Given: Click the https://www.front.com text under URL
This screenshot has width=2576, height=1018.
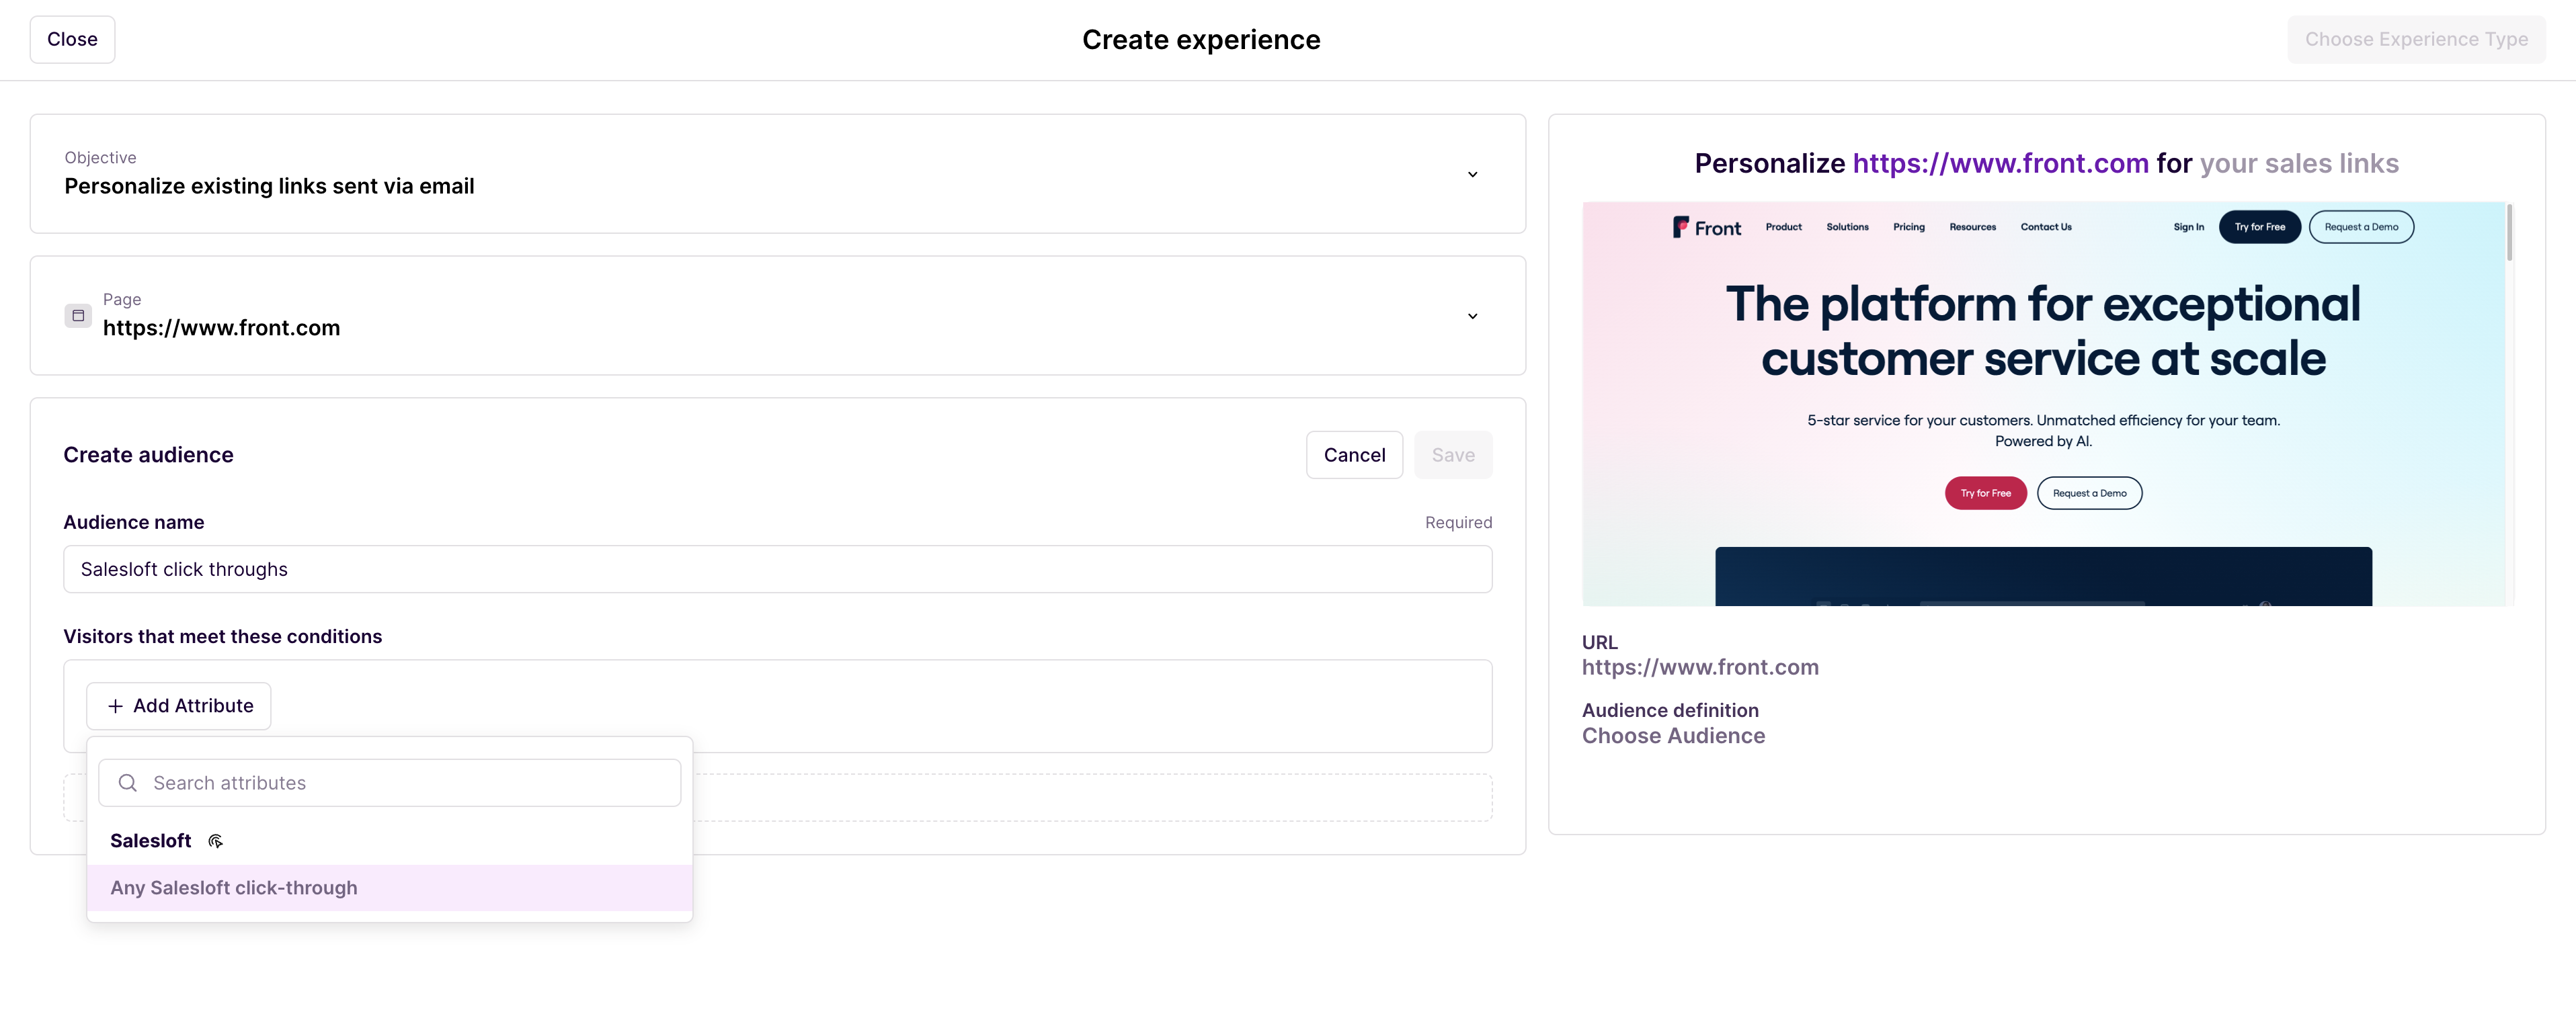Looking at the screenshot, I should tap(1700, 667).
